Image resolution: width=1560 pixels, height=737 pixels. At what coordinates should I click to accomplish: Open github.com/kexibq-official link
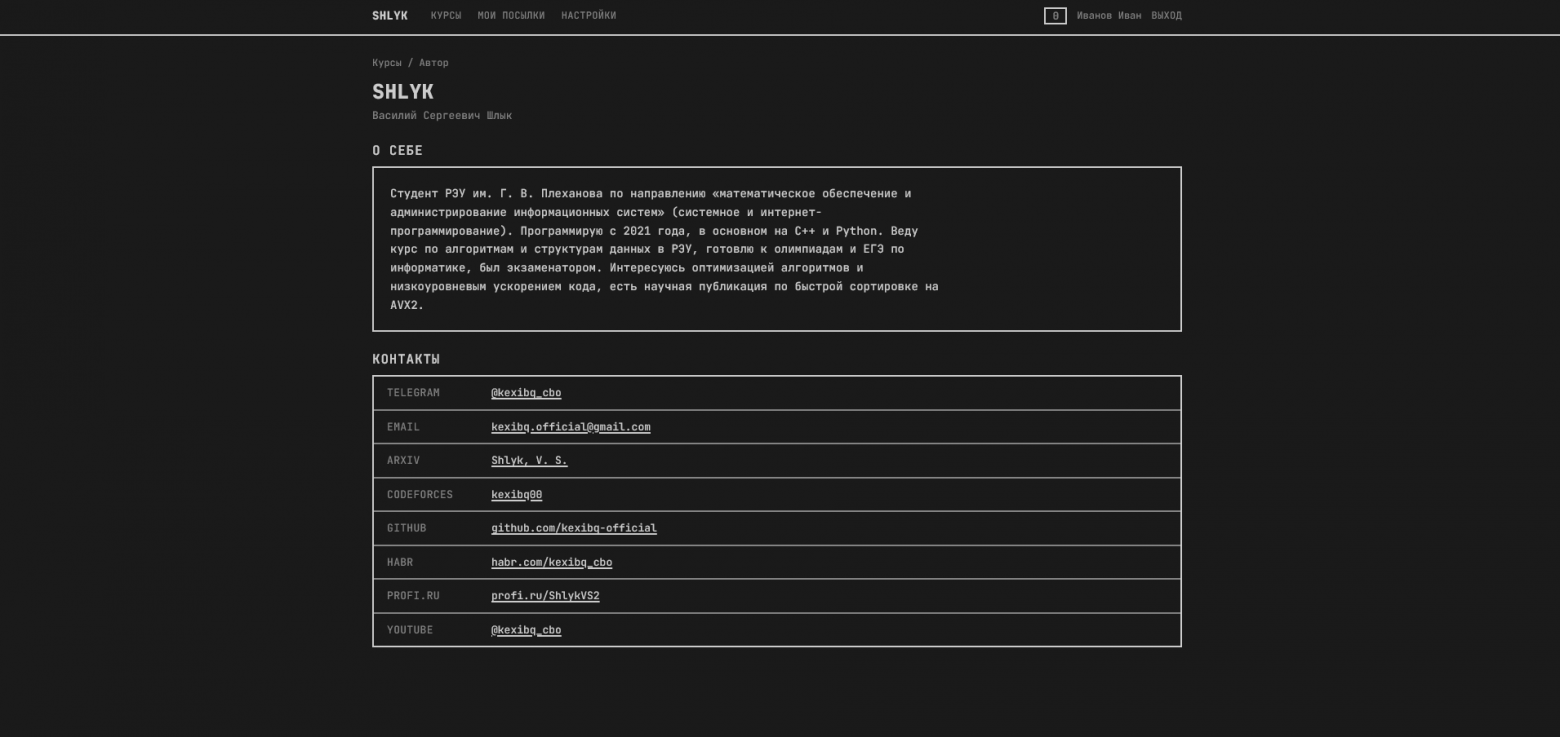pos(574,528)
